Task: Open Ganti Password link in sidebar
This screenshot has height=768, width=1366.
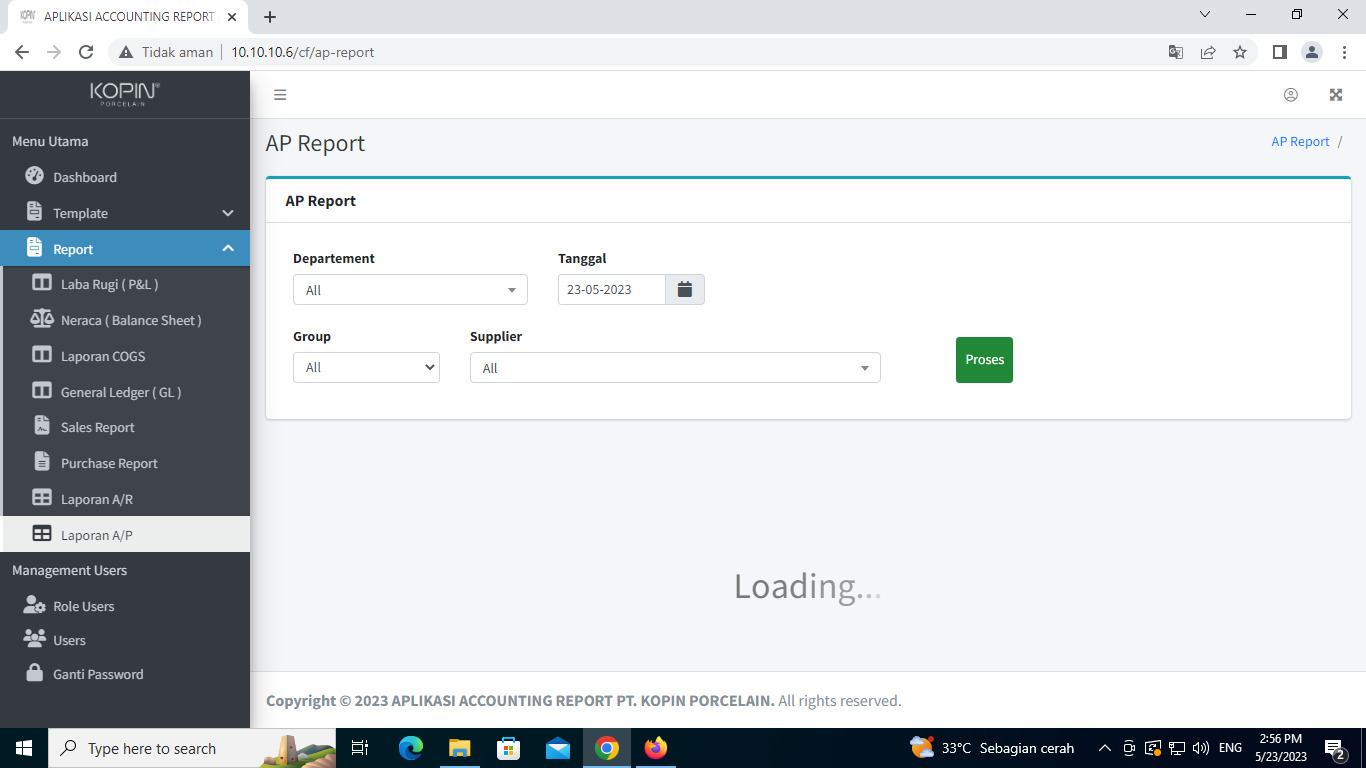Action: (x=125, y=674)
